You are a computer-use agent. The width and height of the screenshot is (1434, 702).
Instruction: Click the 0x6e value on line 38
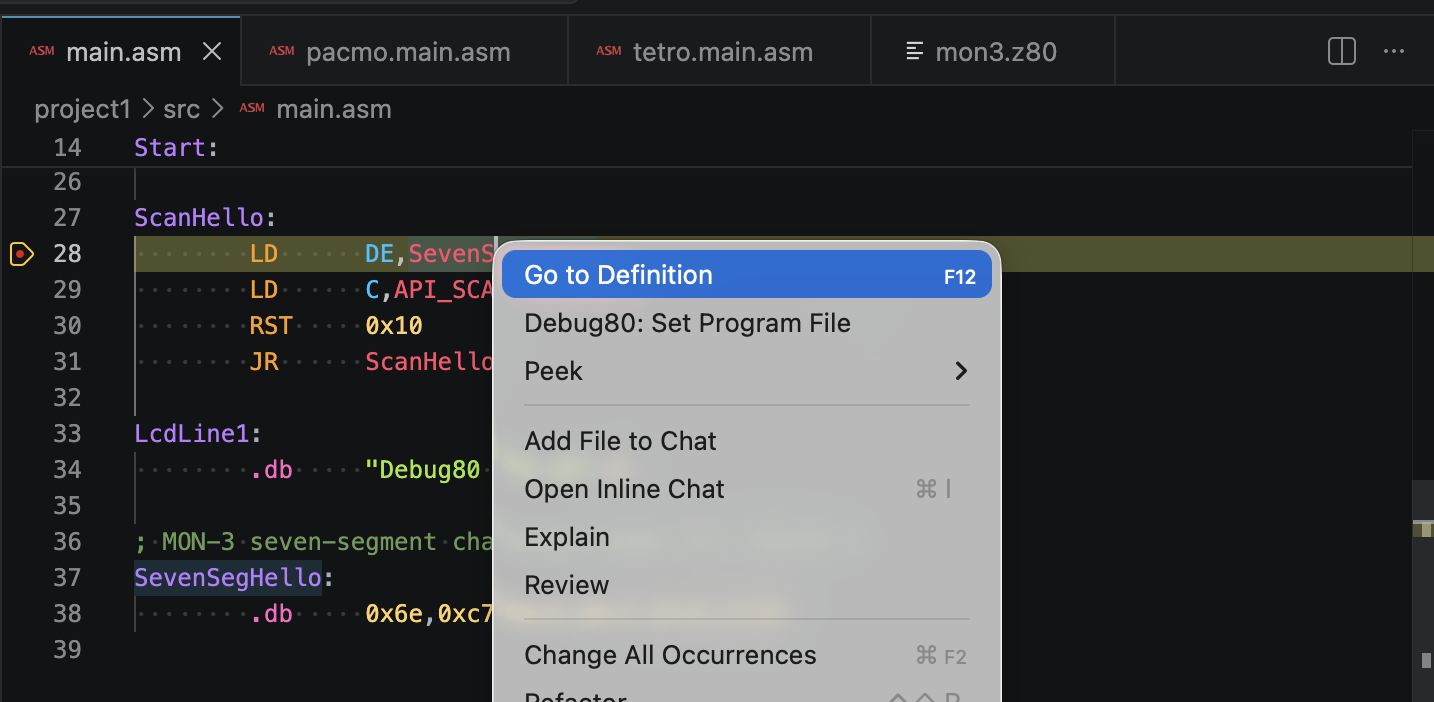coord(394,614)
